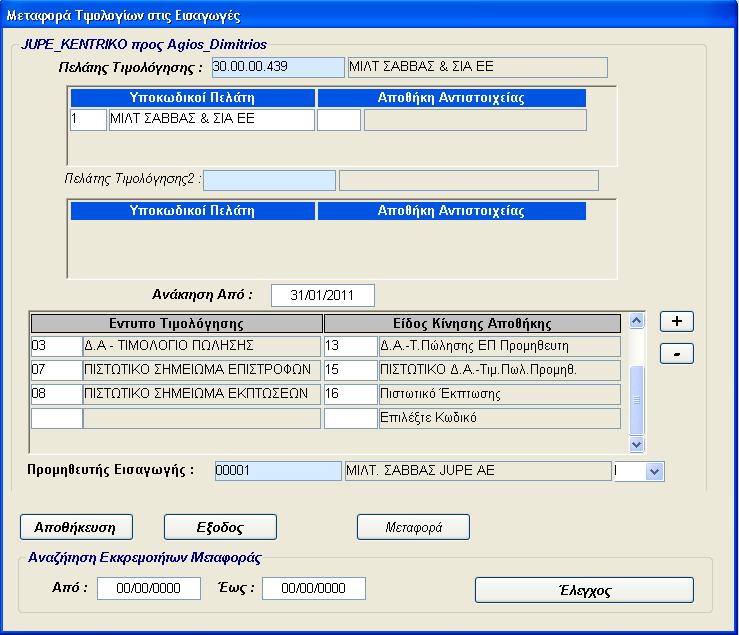Click invoice code cell 07
This screenshot has height=635, width=739.
click(57, 370)
